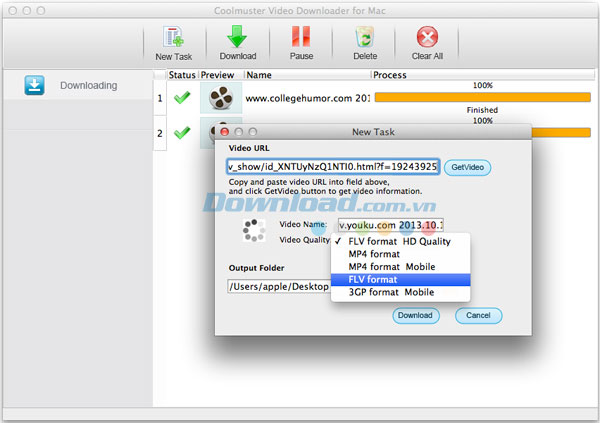The image size is (600, 423).
Task: Select the Downloading sidebar icon
Action: 34,85
